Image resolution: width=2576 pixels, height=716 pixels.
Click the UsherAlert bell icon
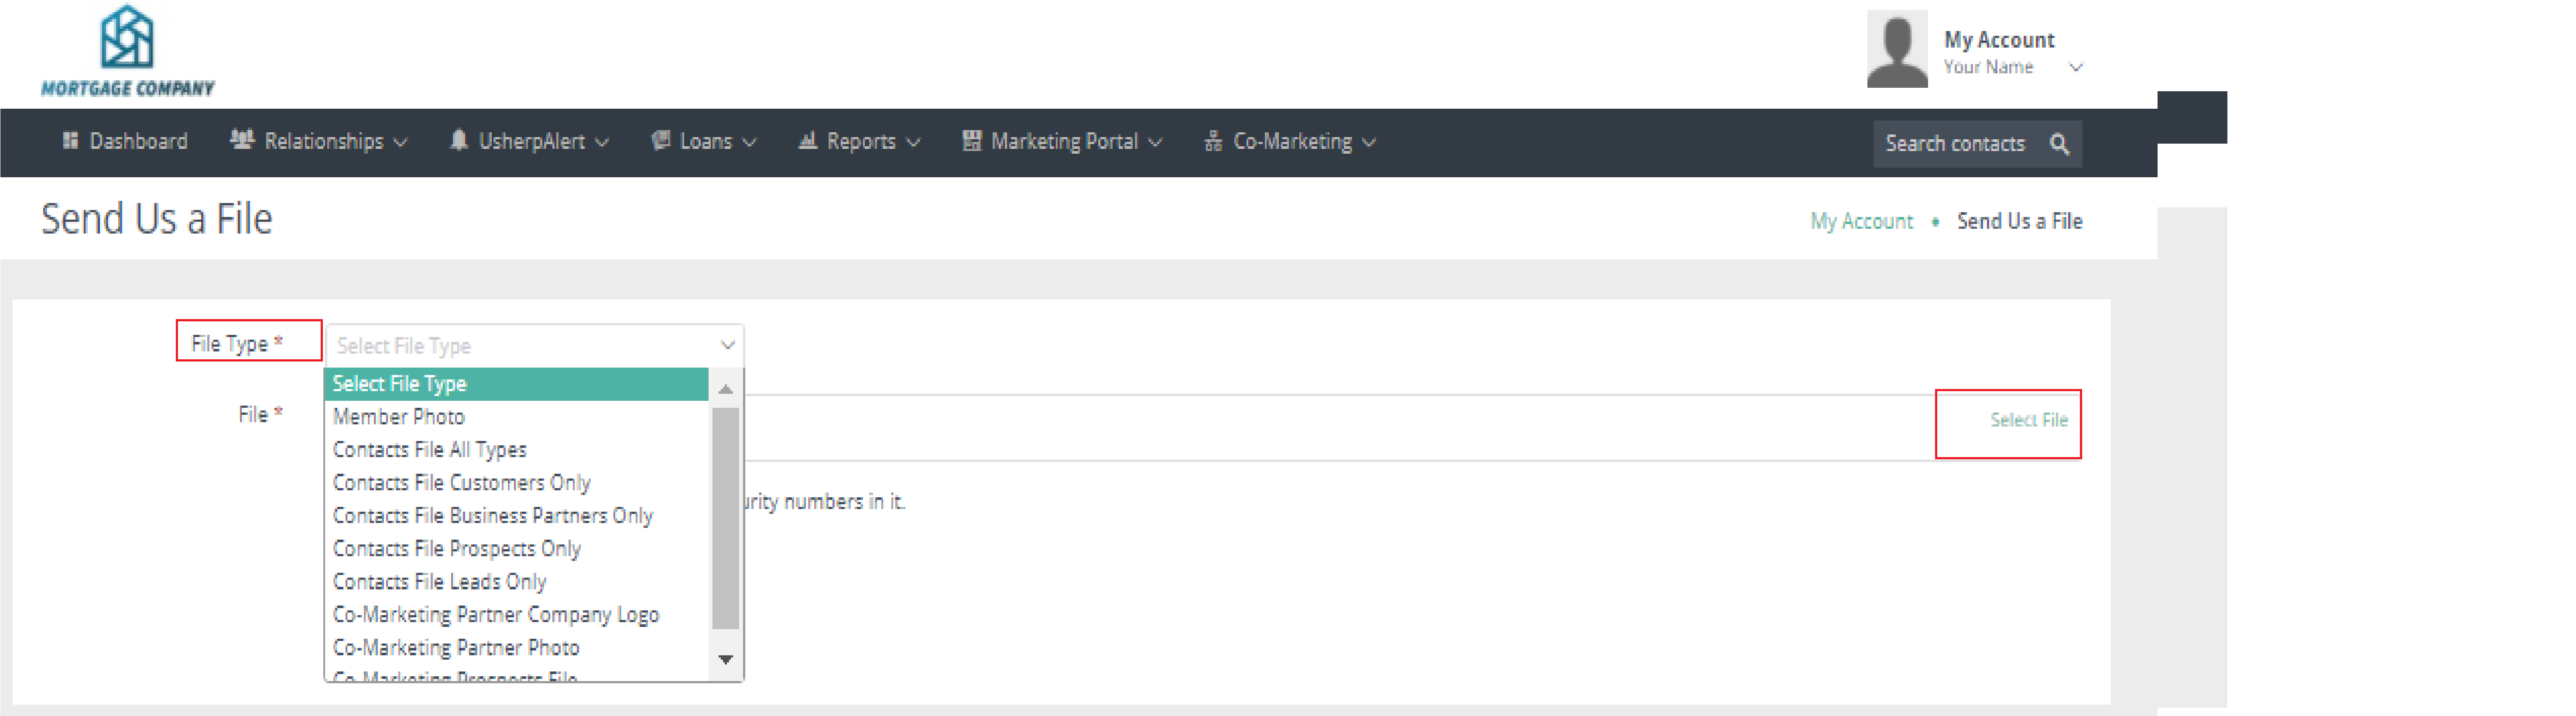[x=458, y=140]
